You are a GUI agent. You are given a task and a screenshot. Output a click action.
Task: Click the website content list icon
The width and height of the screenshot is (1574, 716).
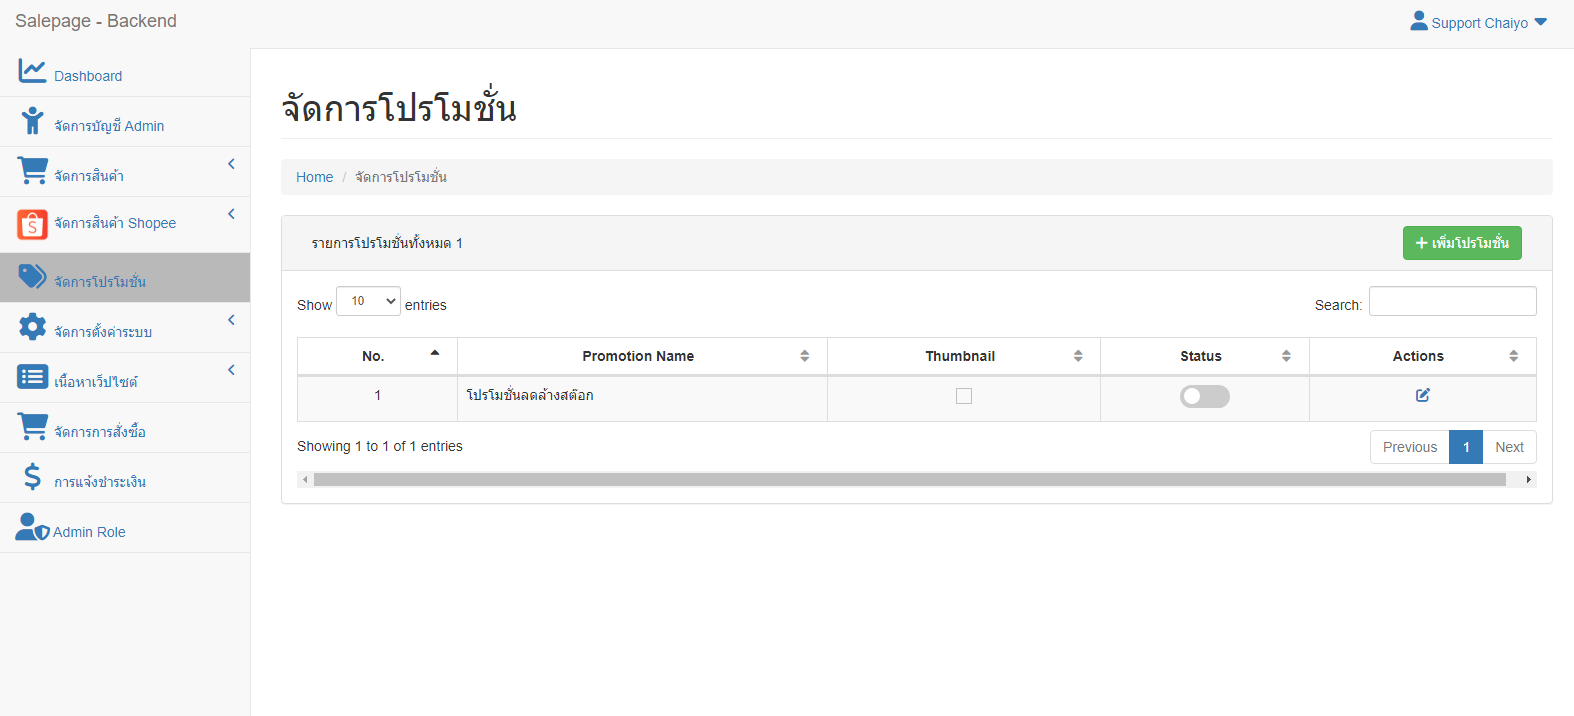(x=32, y=377)
